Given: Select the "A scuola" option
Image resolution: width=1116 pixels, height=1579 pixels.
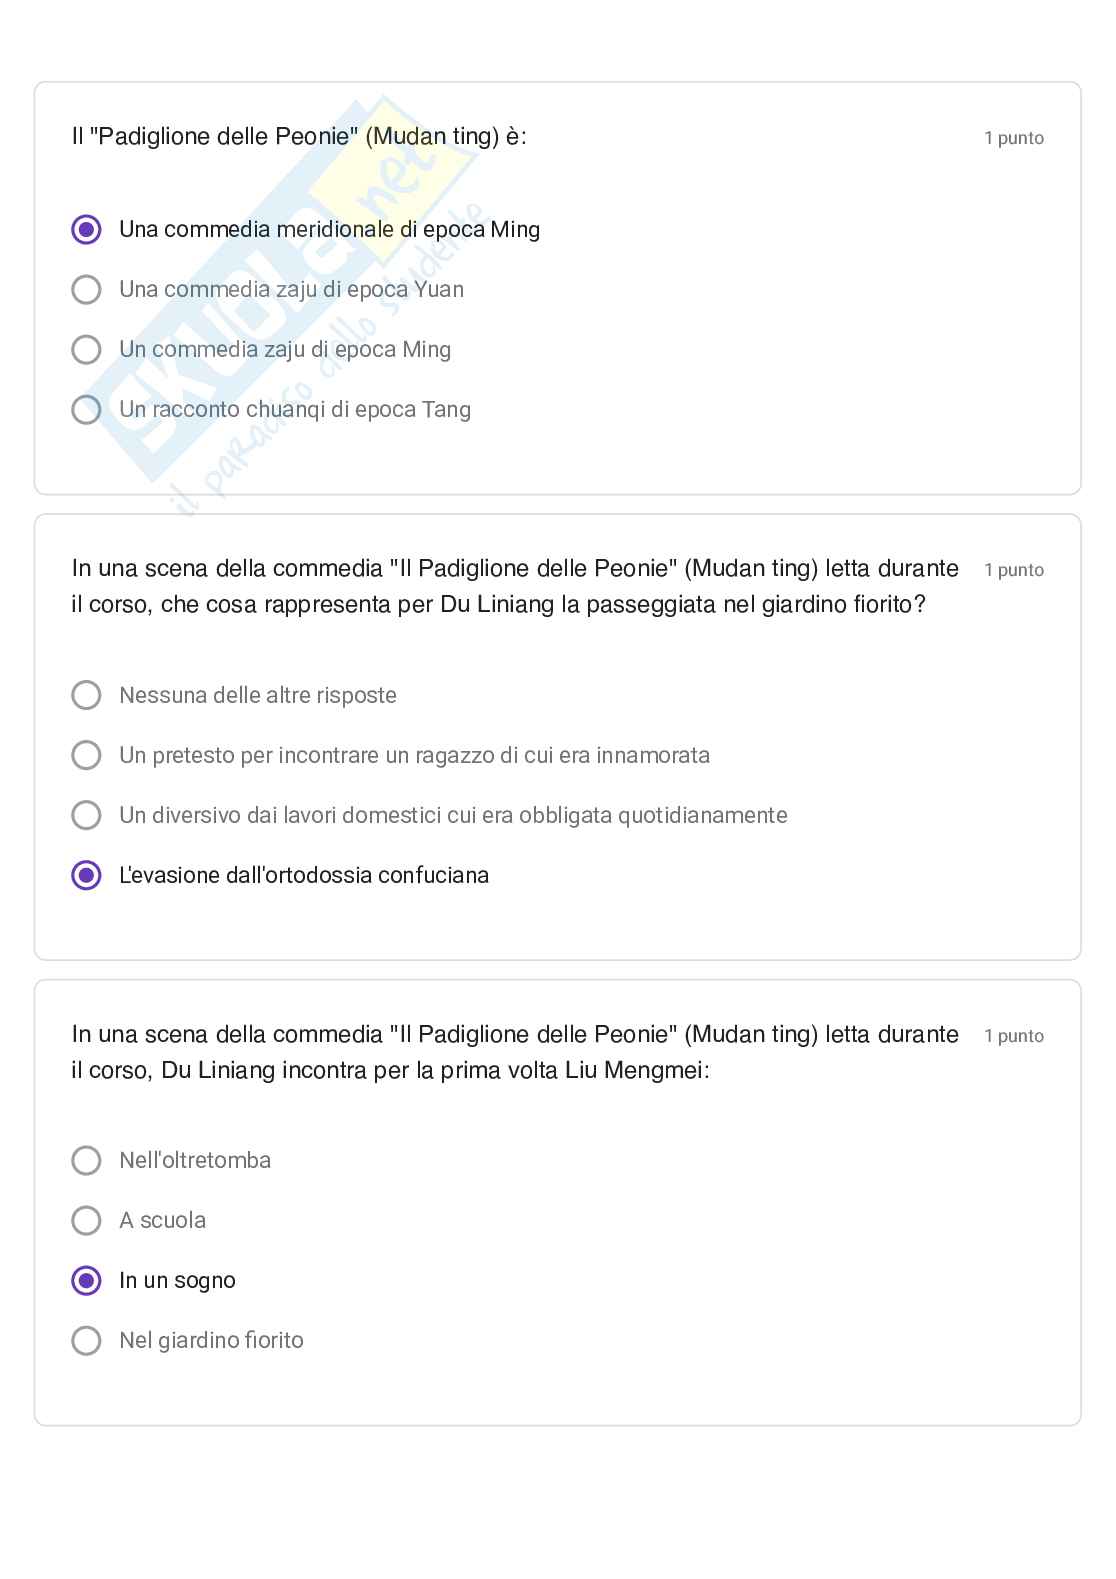Looking at the screenshot, I should (87, 1220).
